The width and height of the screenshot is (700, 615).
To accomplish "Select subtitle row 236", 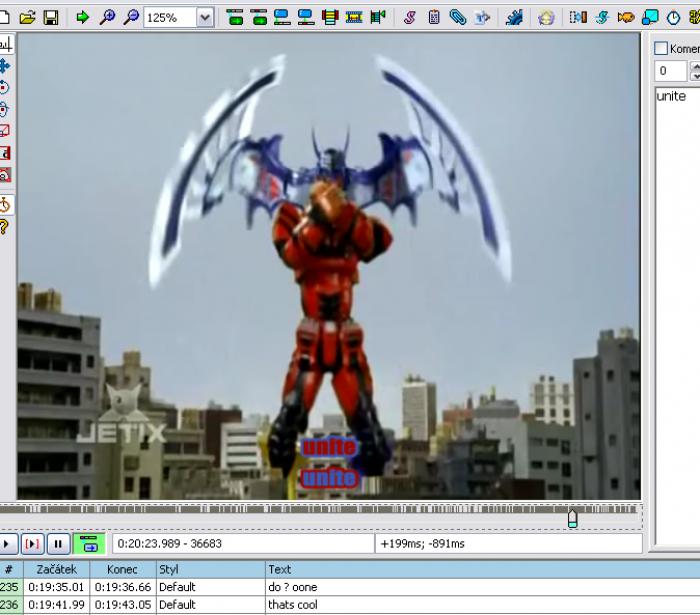I will 350,605.
